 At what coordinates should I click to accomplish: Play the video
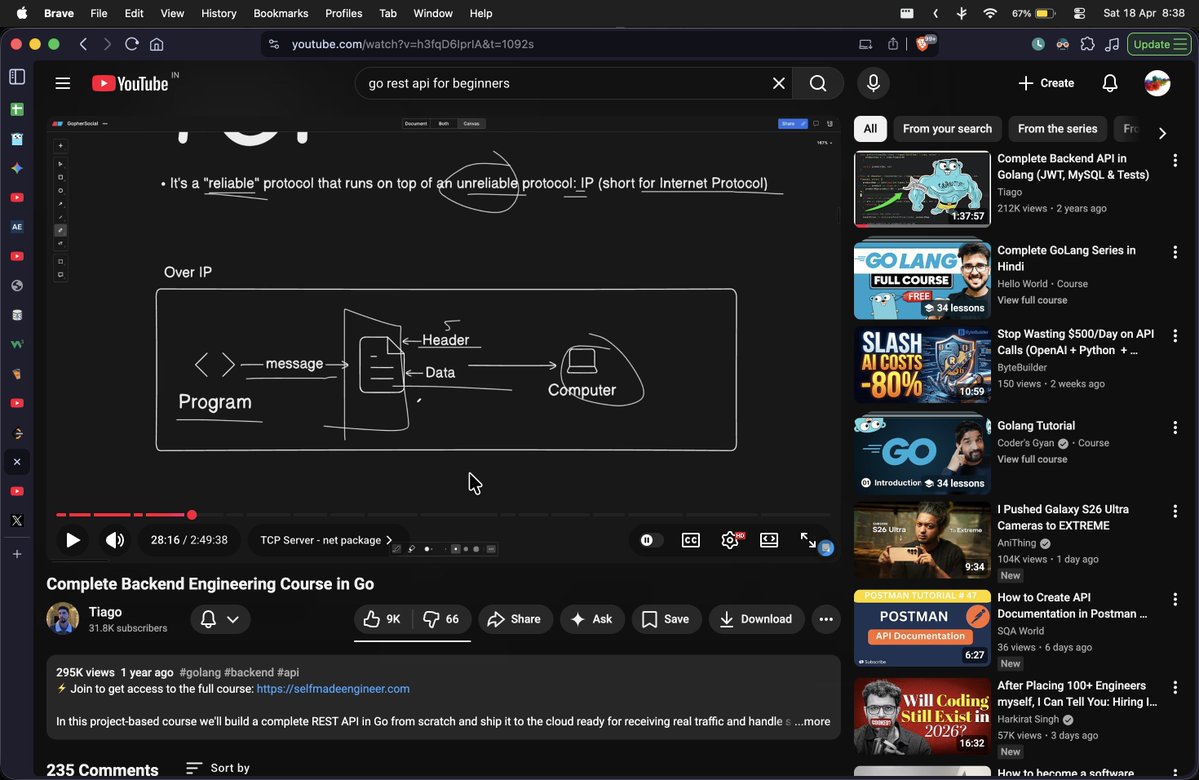(x=73, y=540)
